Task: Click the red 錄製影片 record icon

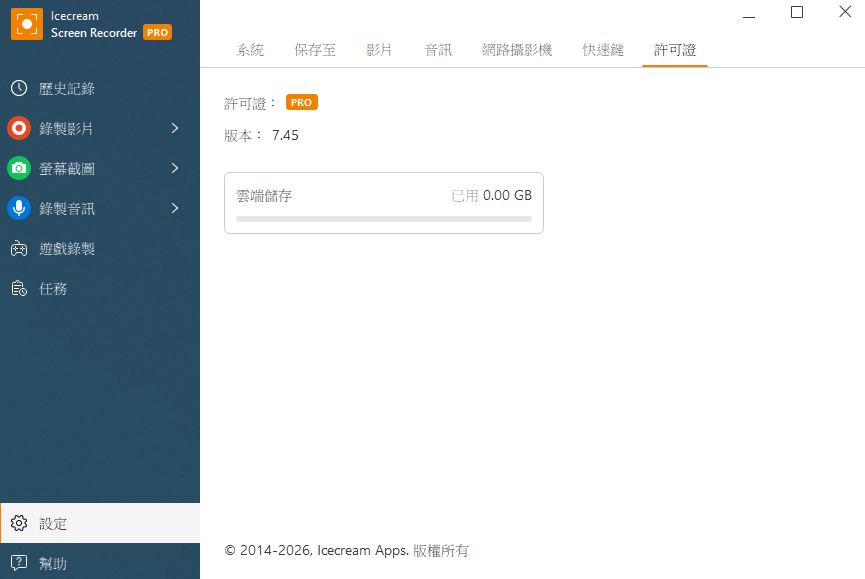Action: 19,128
